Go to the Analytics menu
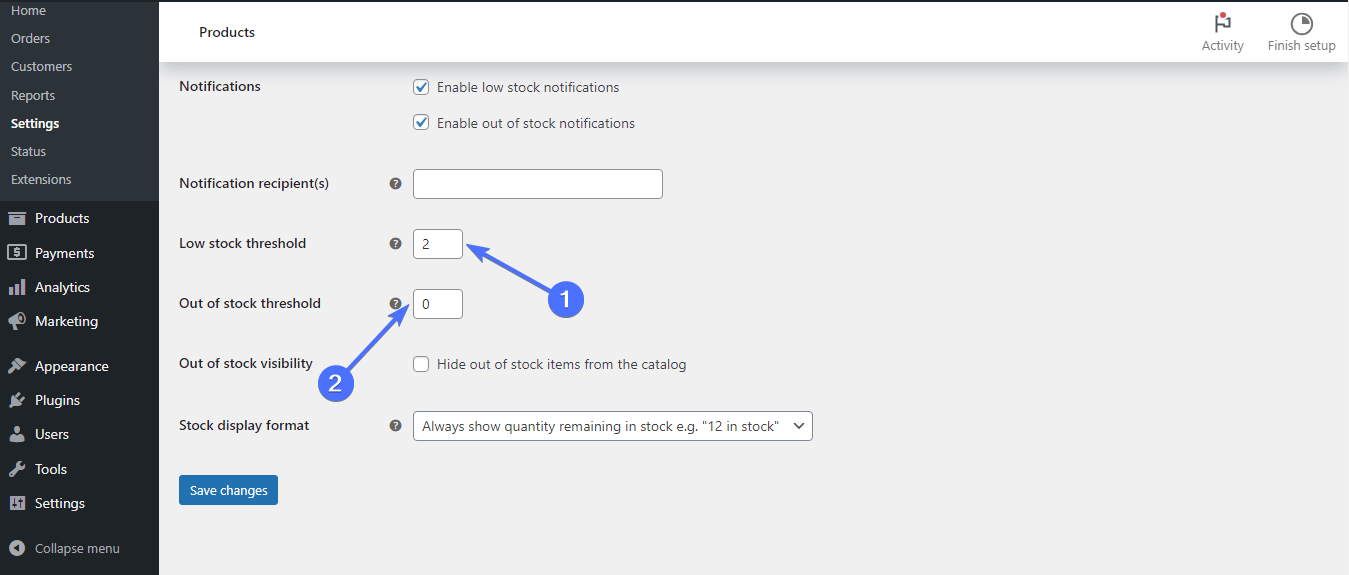Viewport: 1349px width, 575px height. [x=62, y=287]
